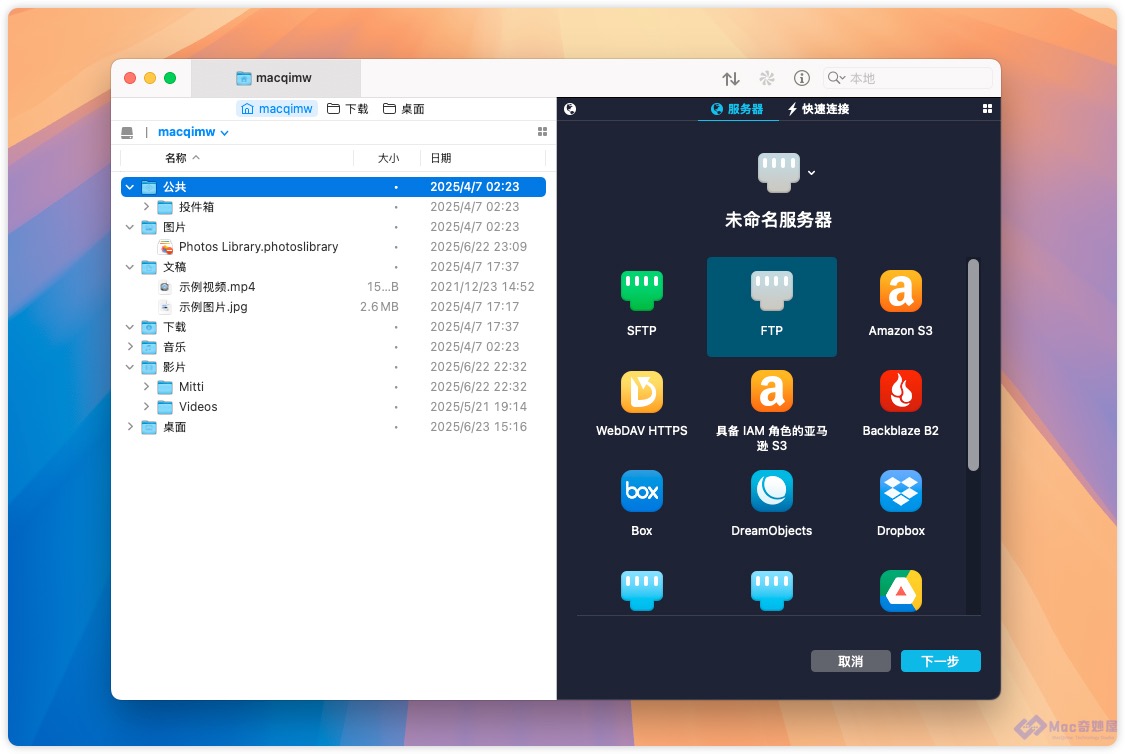The height and width of the screenshot is (754, 1125).
Task: Select Photos Library.photoslibrary file
Action: click(x=334, y=247)
